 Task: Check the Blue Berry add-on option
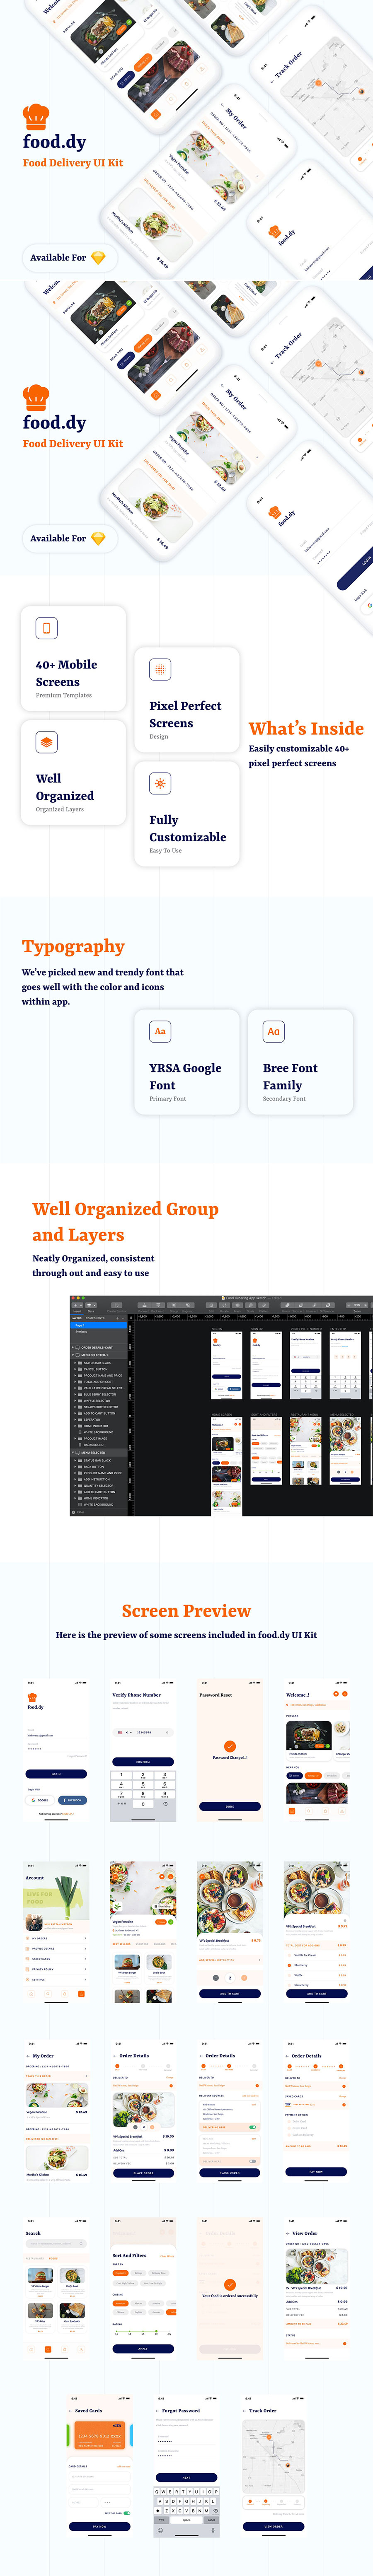click(x=290, y=1965)
